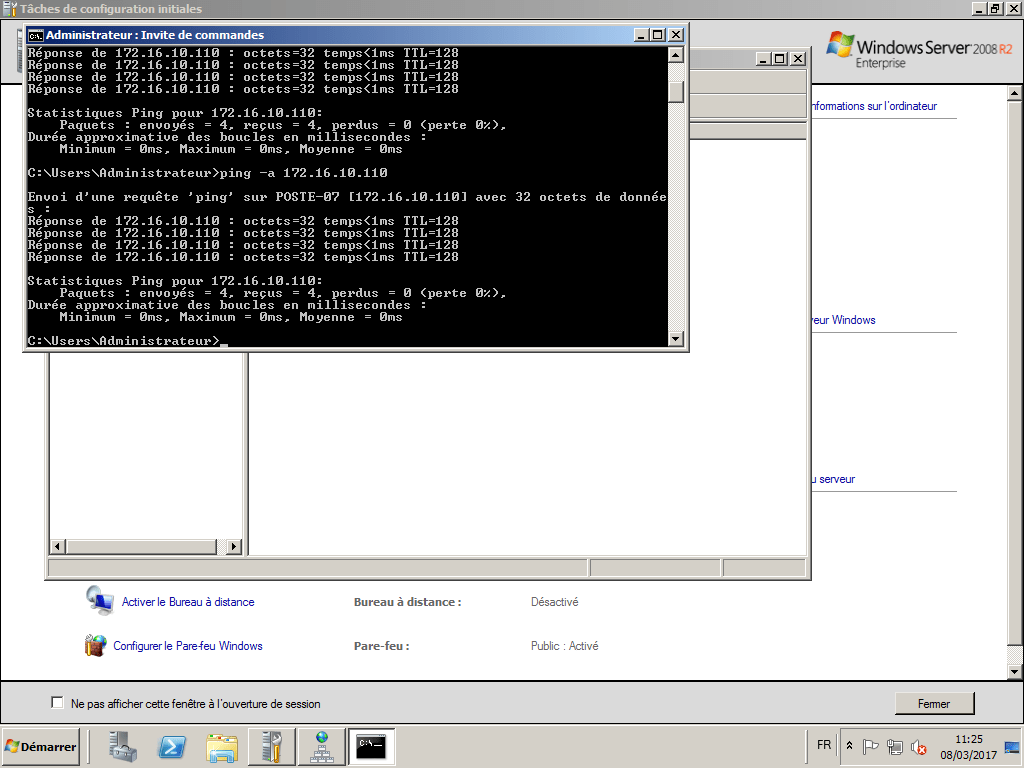Unmute the speaker icon in the system tray
The height and width of the screenshot is (768, 1024).
coord(918,746)
